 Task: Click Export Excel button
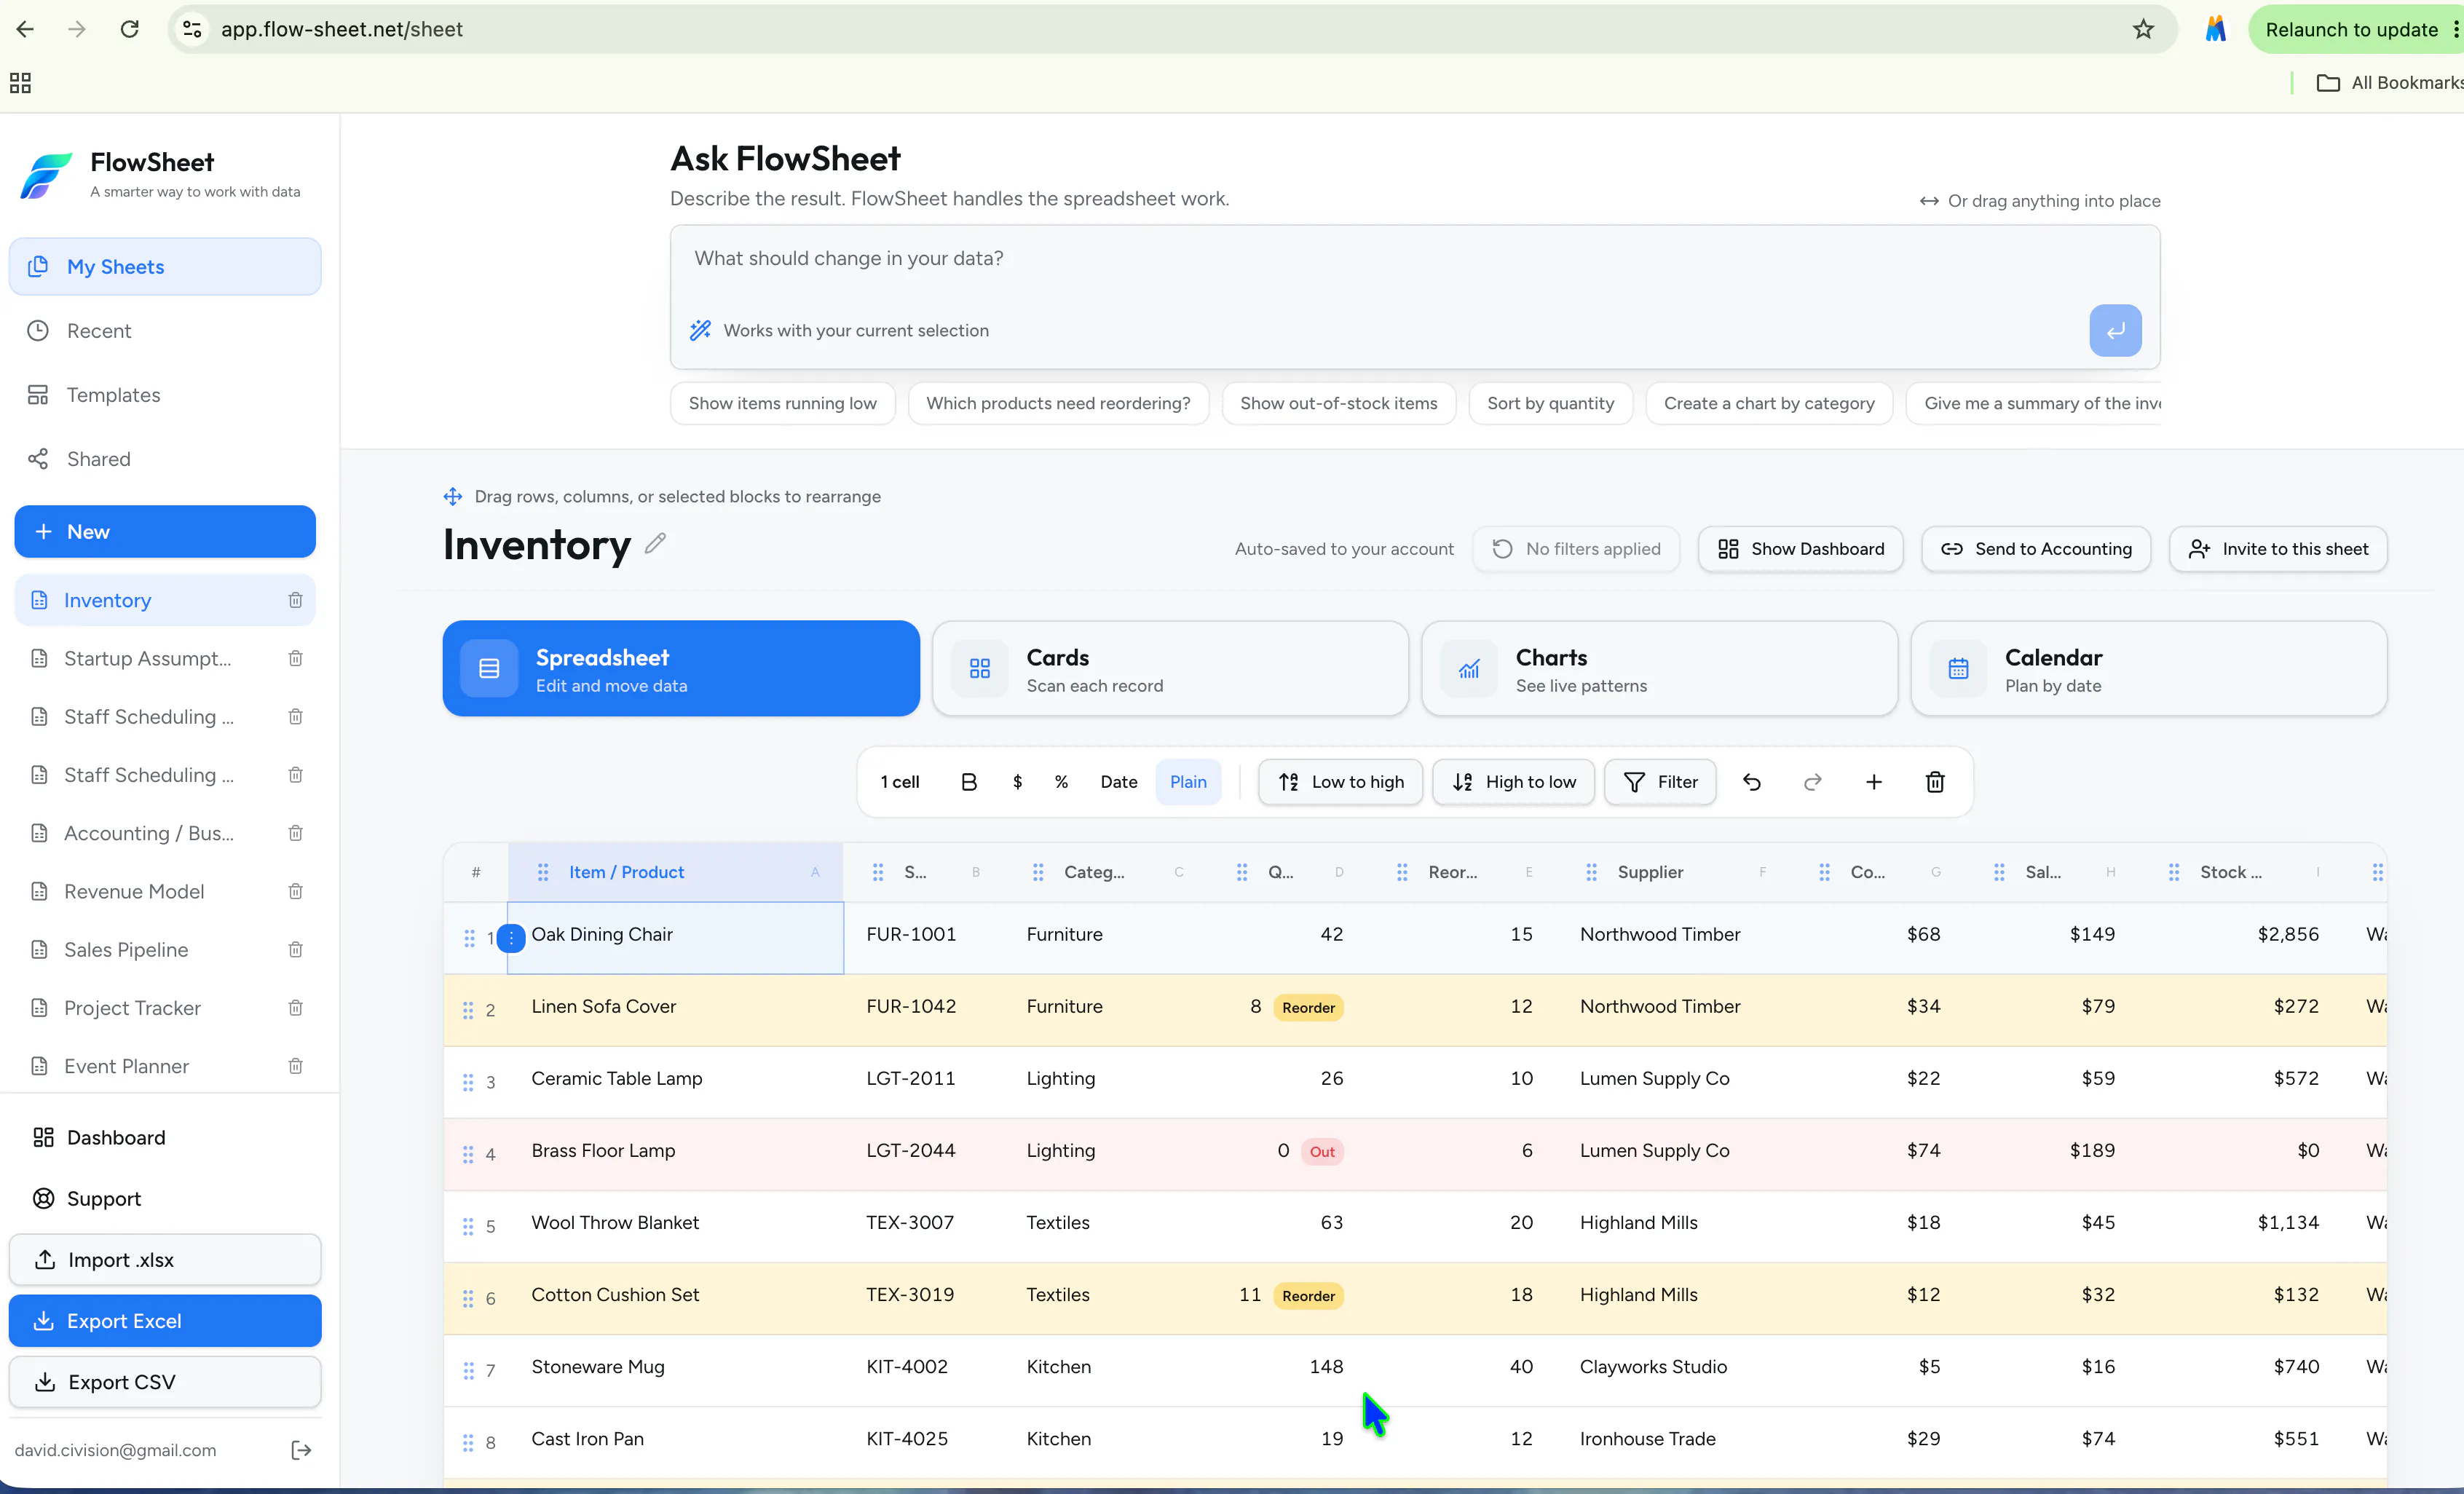click(165, 1320)
